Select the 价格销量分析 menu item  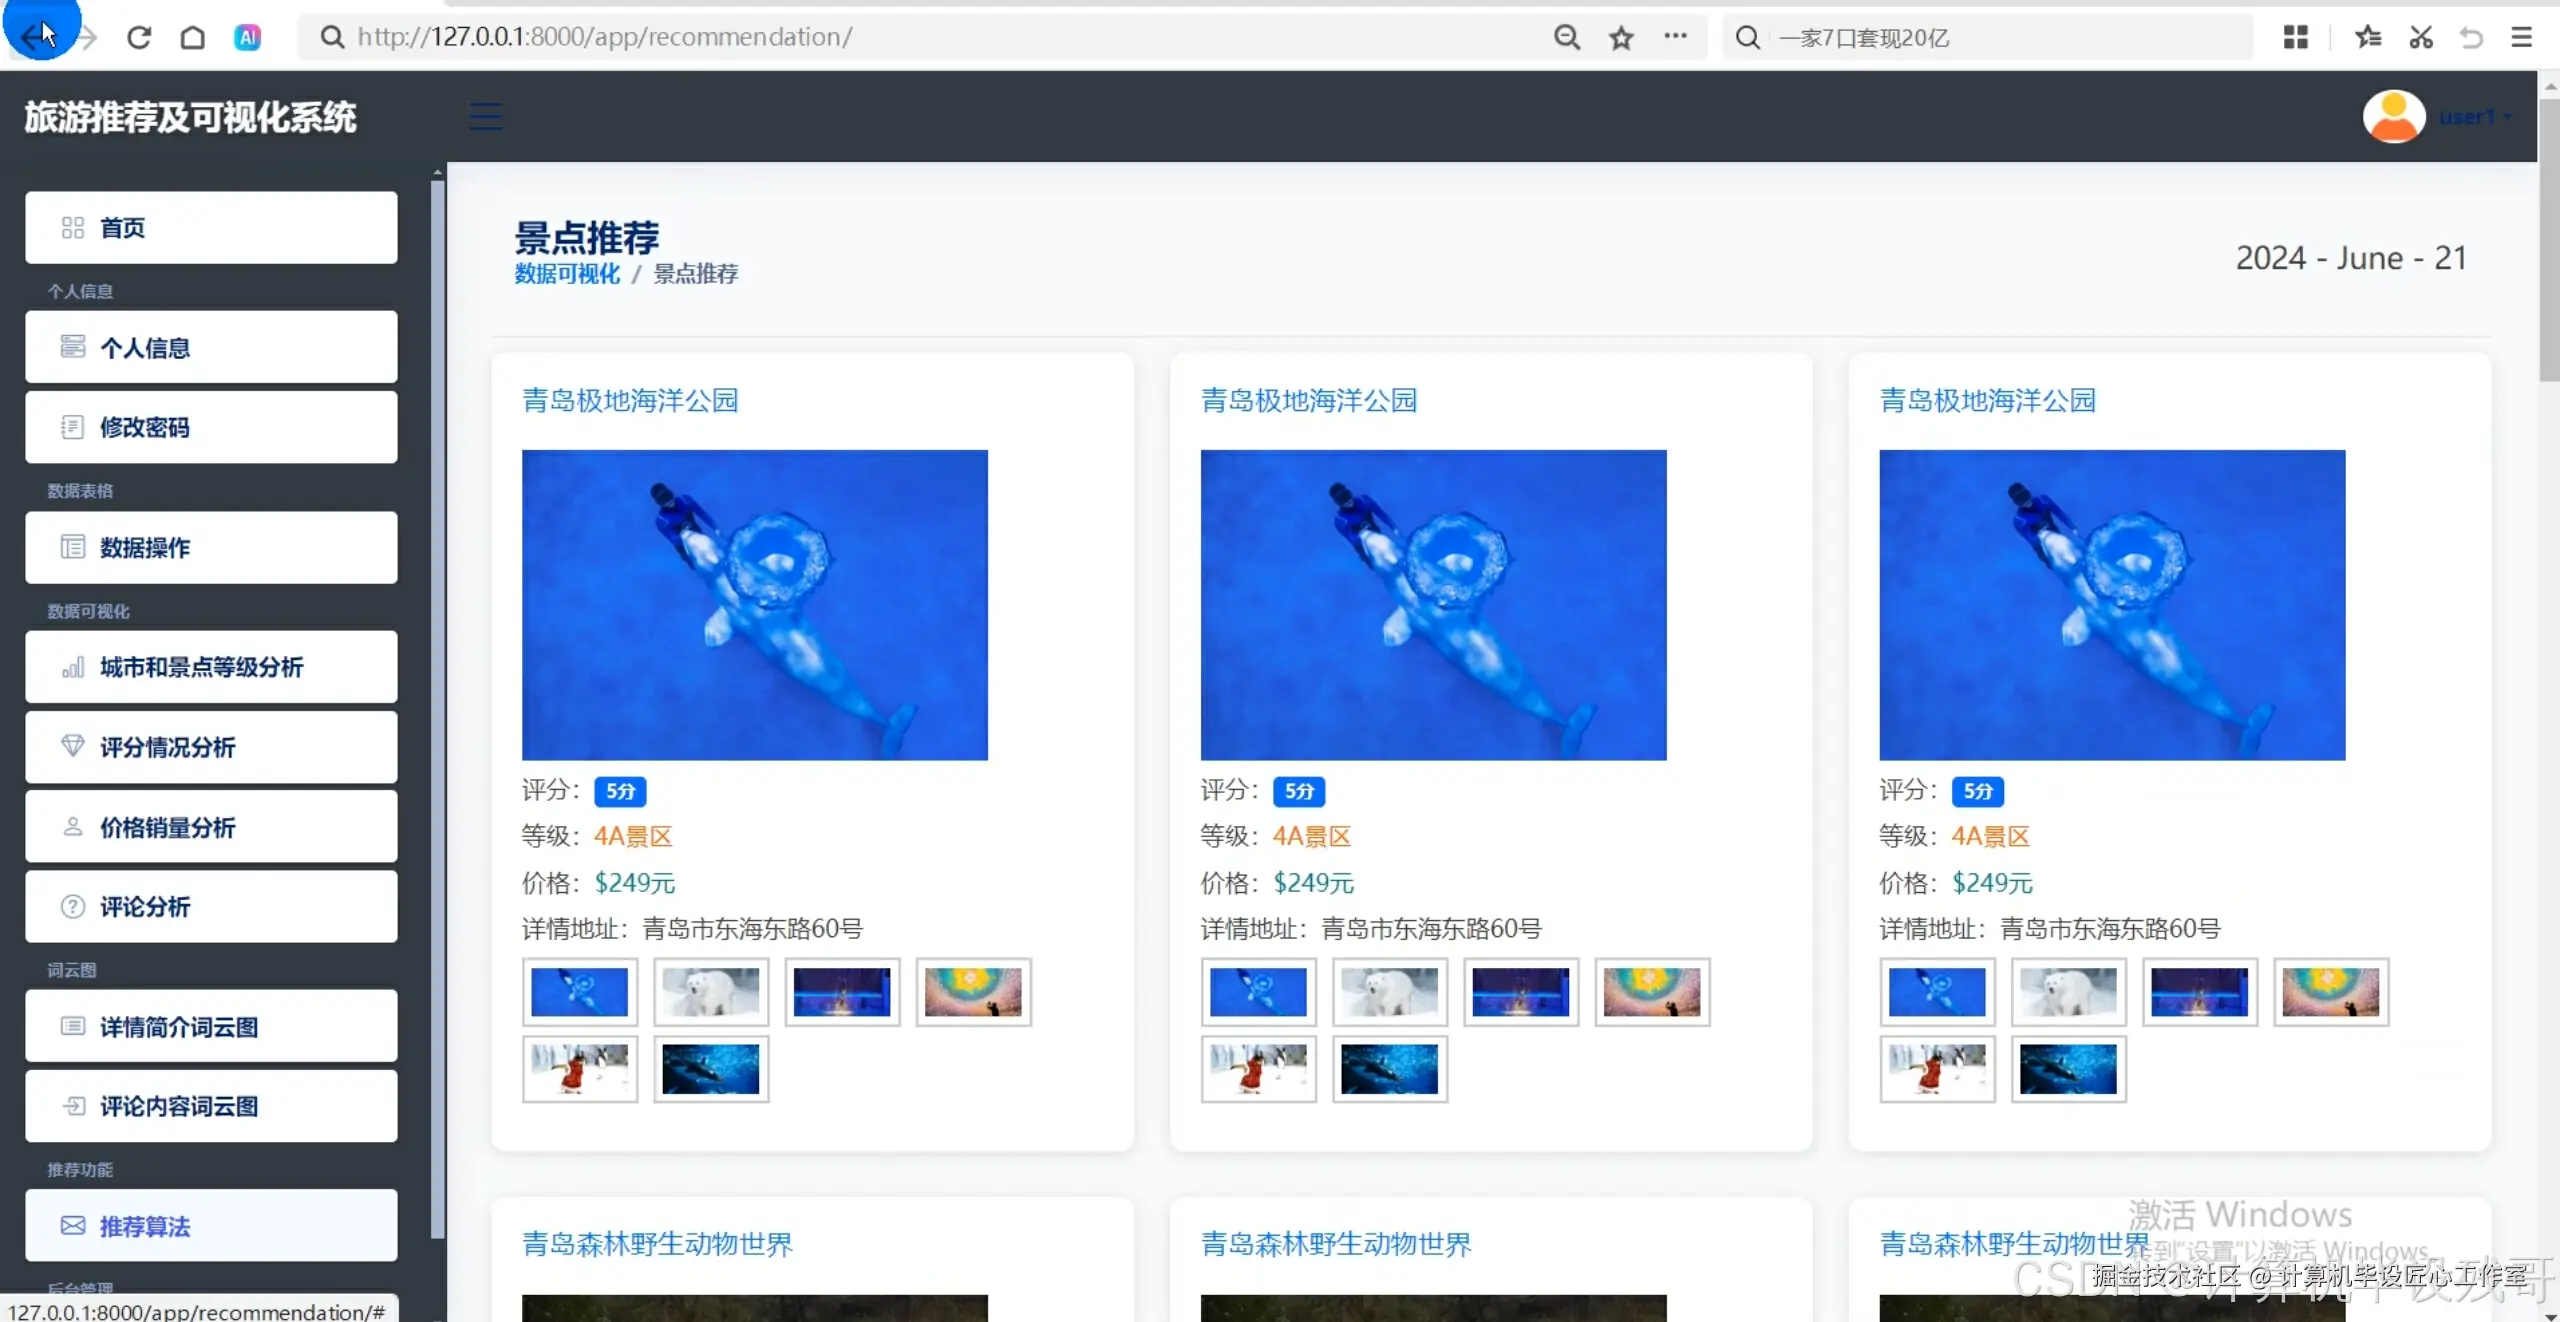pyautogui.click(x=166, y=827)
